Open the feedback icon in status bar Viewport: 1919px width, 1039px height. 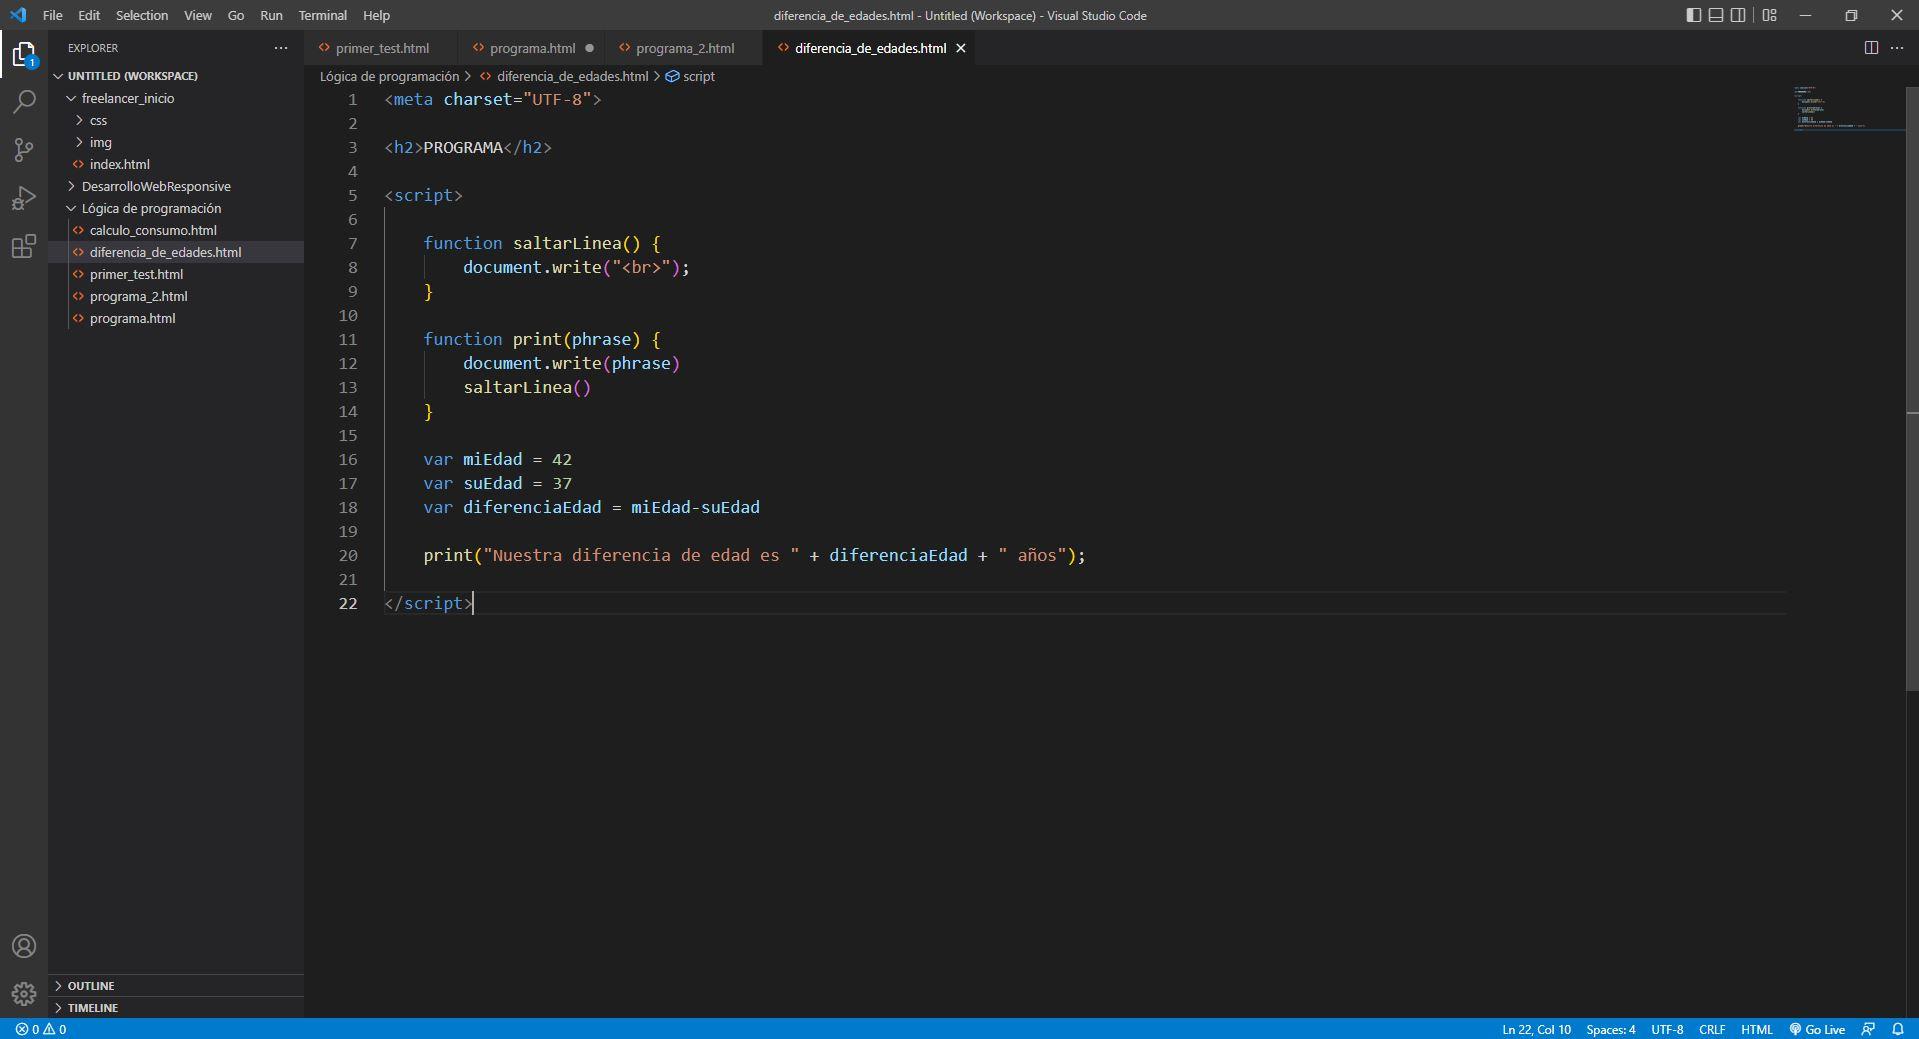[x=1868, y=1029]
